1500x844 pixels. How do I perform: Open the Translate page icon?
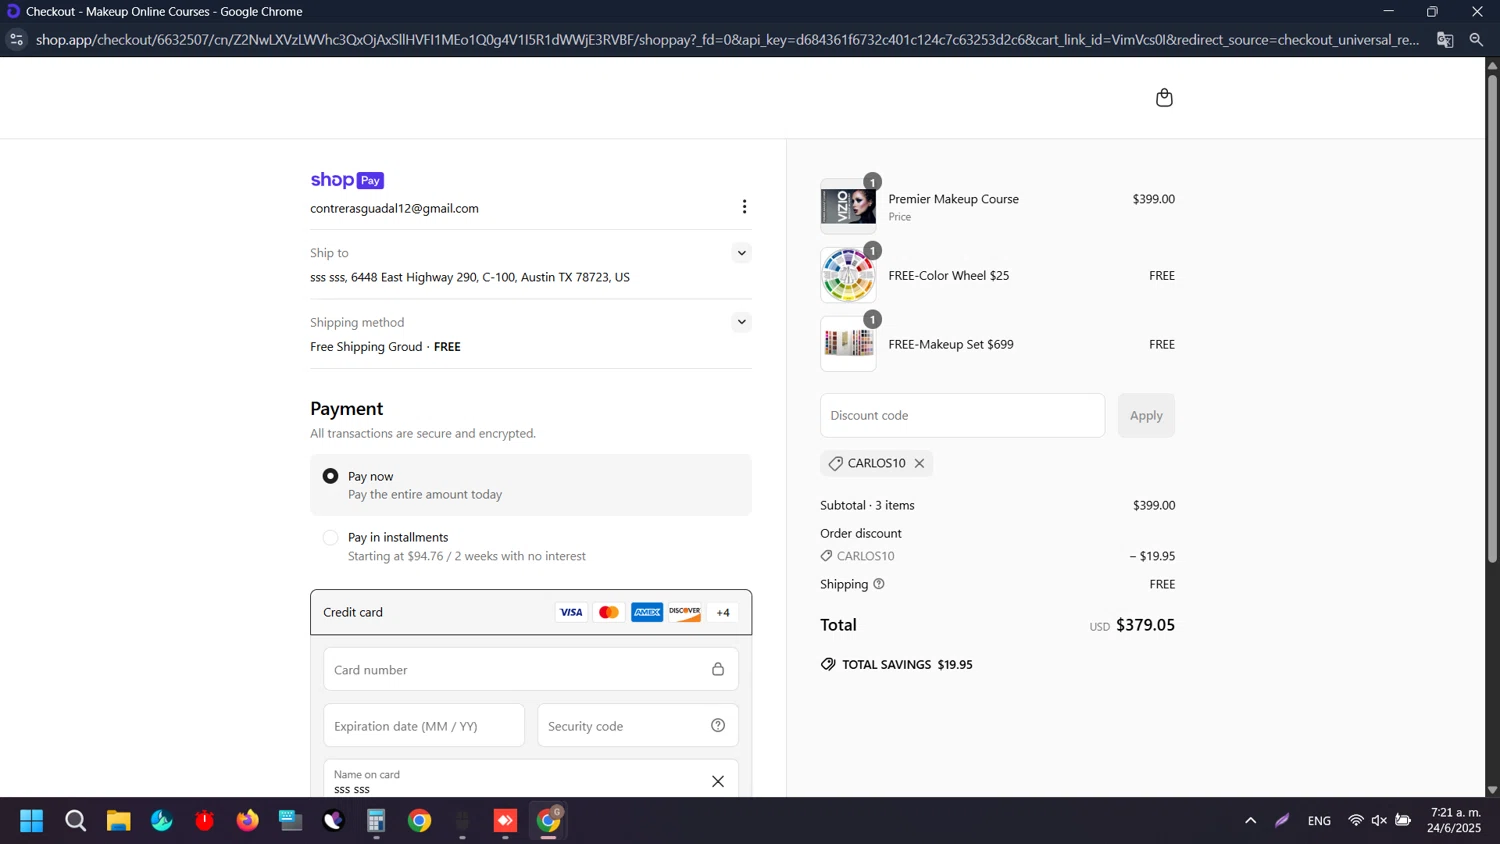(1445, 40)
